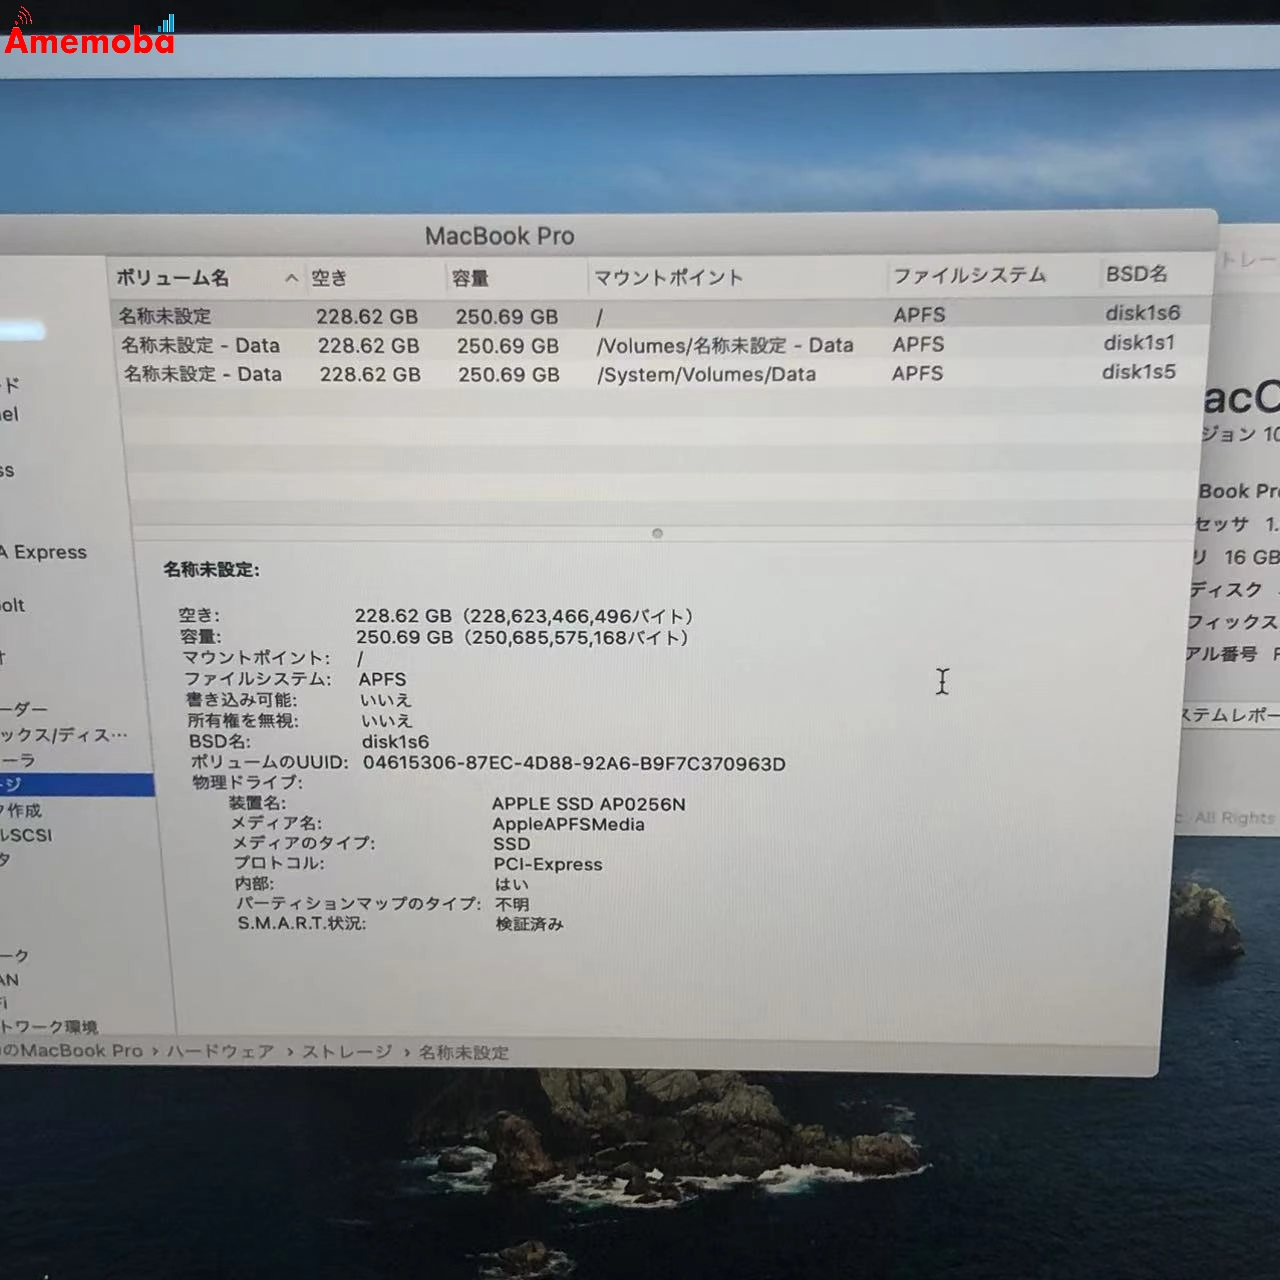1280x1280 pixels.
Task: Select ストレージ in the sidebar
Action: point(60,786)
